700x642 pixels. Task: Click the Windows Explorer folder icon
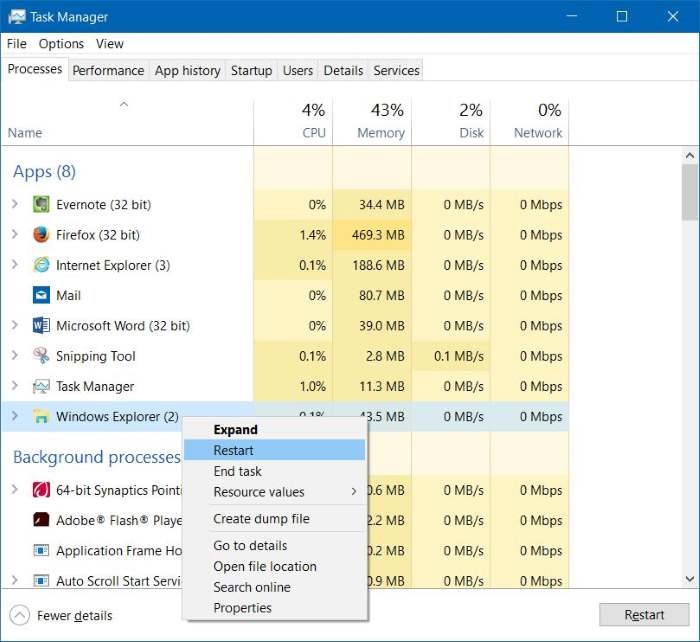(x=41, y=417)
